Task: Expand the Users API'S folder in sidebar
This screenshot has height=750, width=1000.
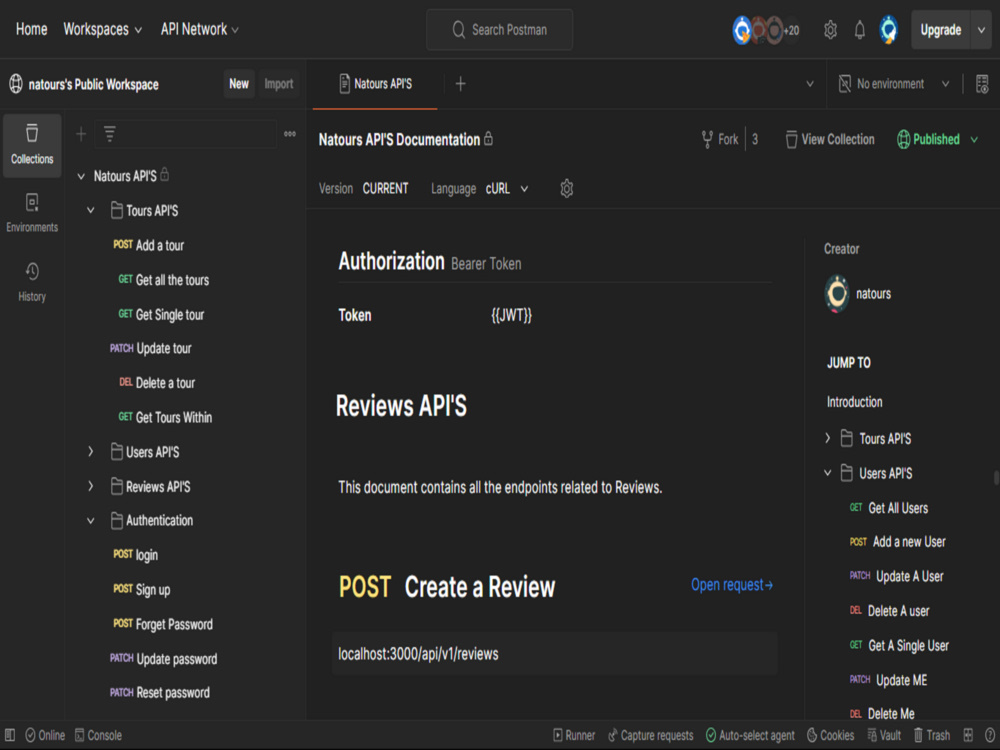Action: 91,452
